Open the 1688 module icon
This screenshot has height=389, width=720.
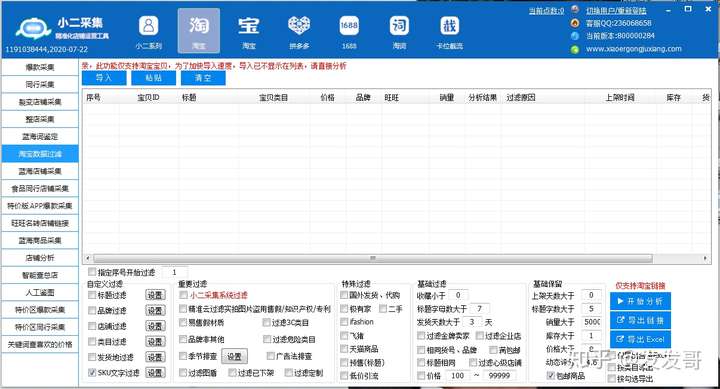(349, 31)
